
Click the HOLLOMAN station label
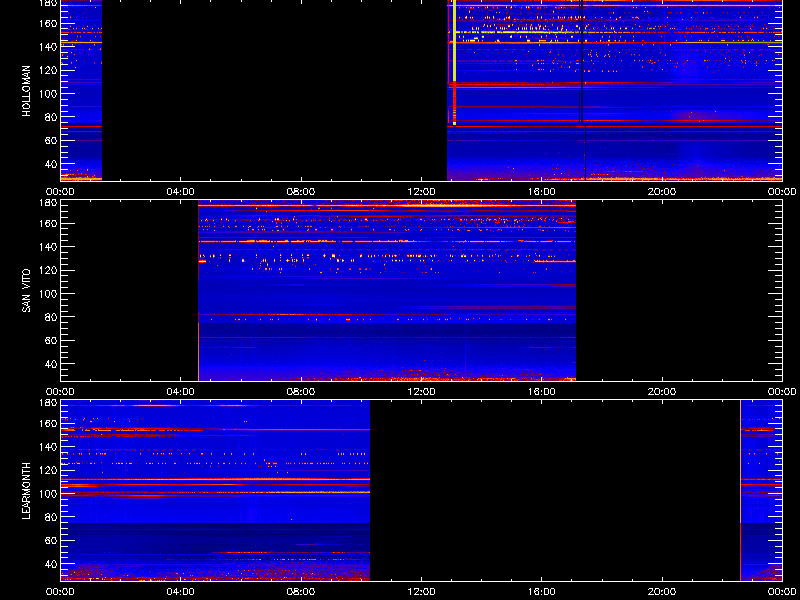pos(26,91)
